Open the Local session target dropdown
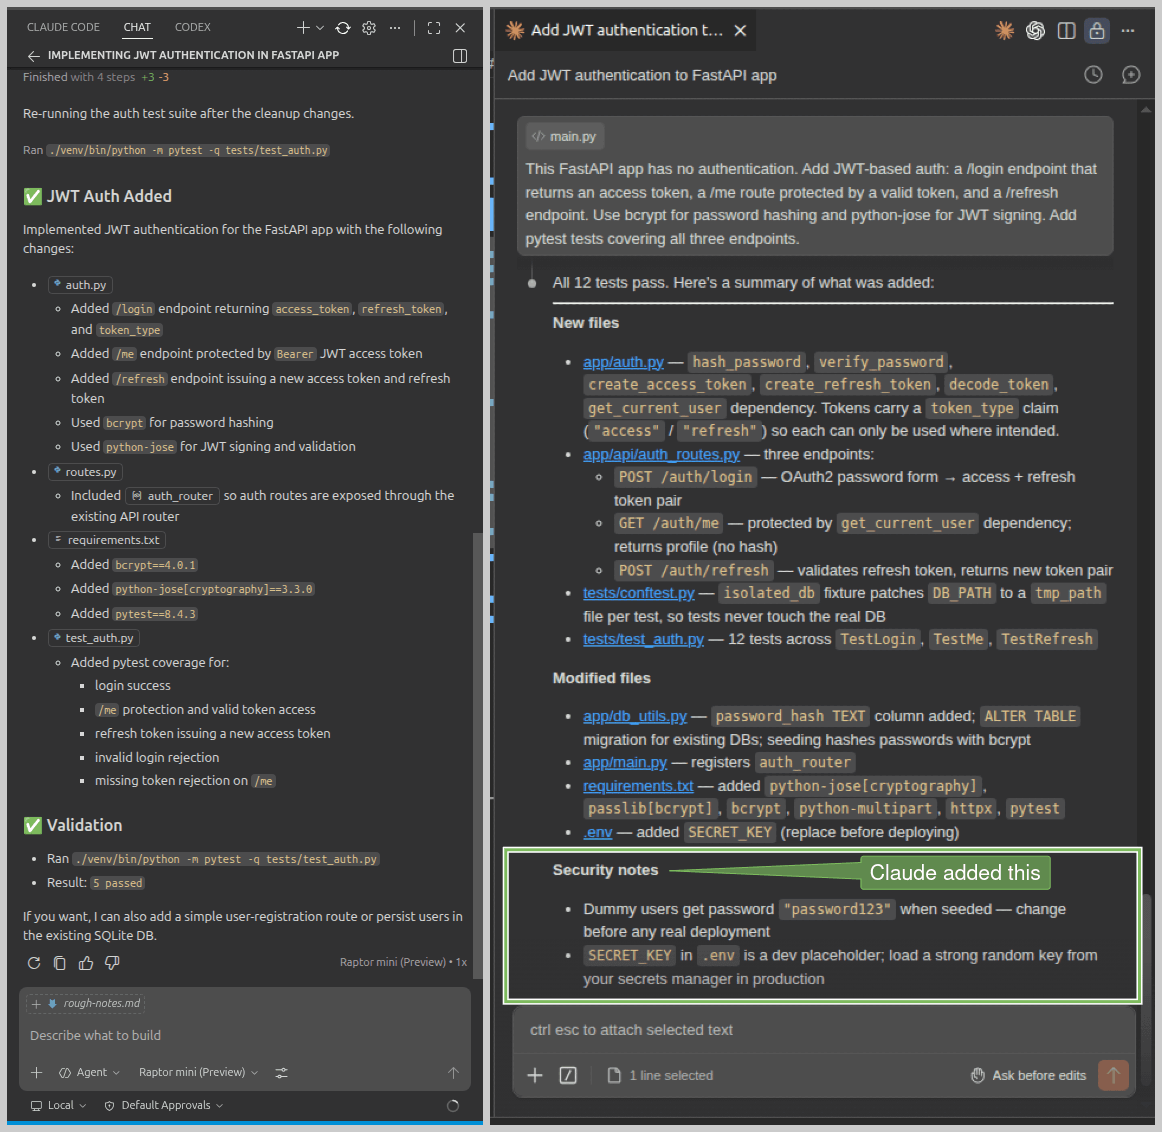 [59, 1105]
